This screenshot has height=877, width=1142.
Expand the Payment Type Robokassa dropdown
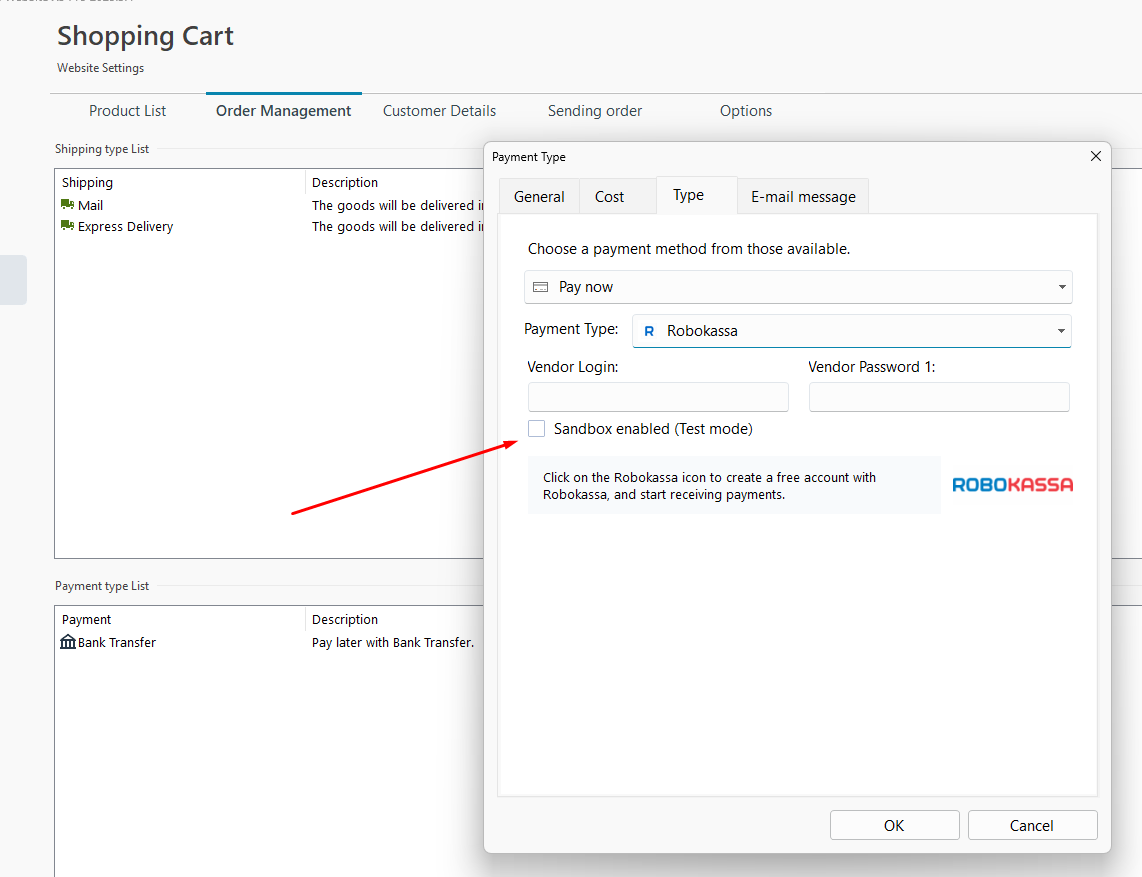[x=1060, y=331]
